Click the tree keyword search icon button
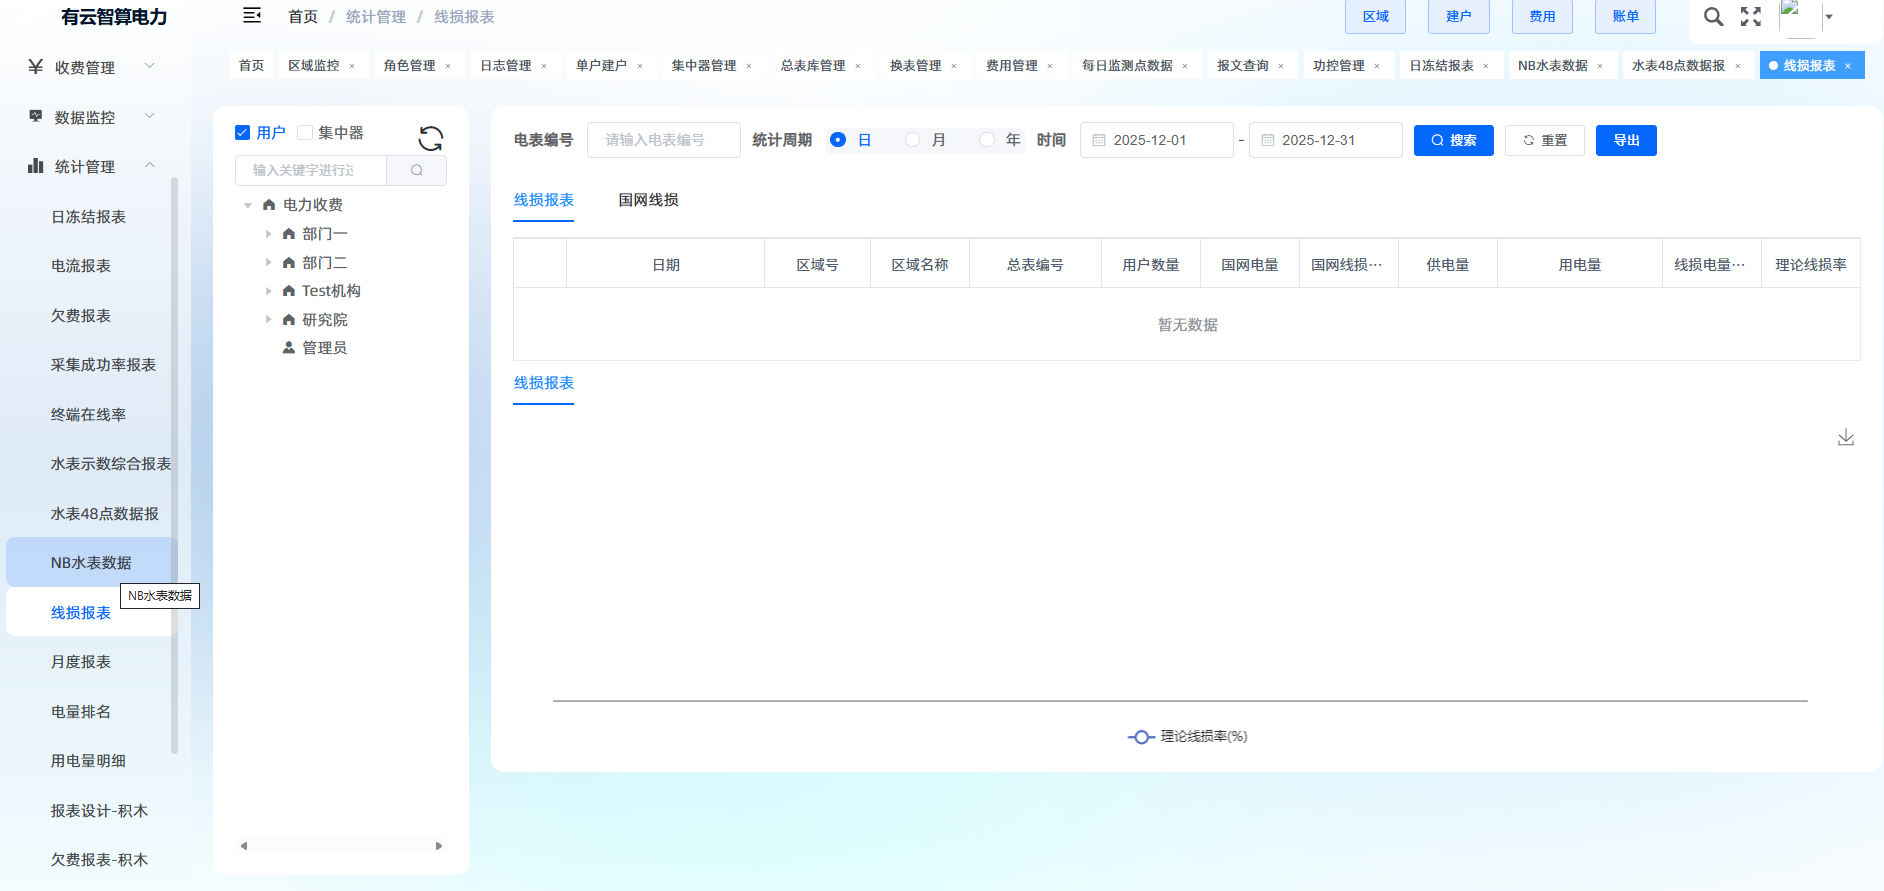This screenshot has height=891, width=1884. [416, 170]
